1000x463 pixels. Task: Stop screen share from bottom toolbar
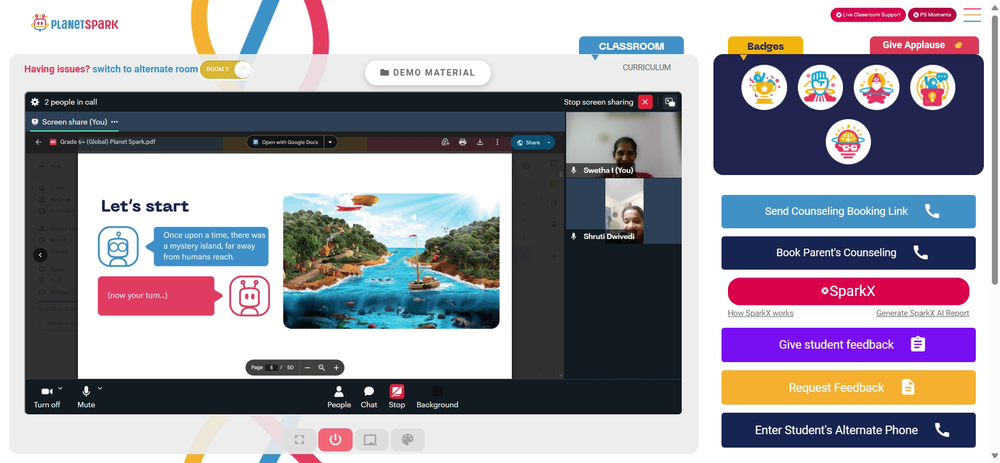point(397,397)
